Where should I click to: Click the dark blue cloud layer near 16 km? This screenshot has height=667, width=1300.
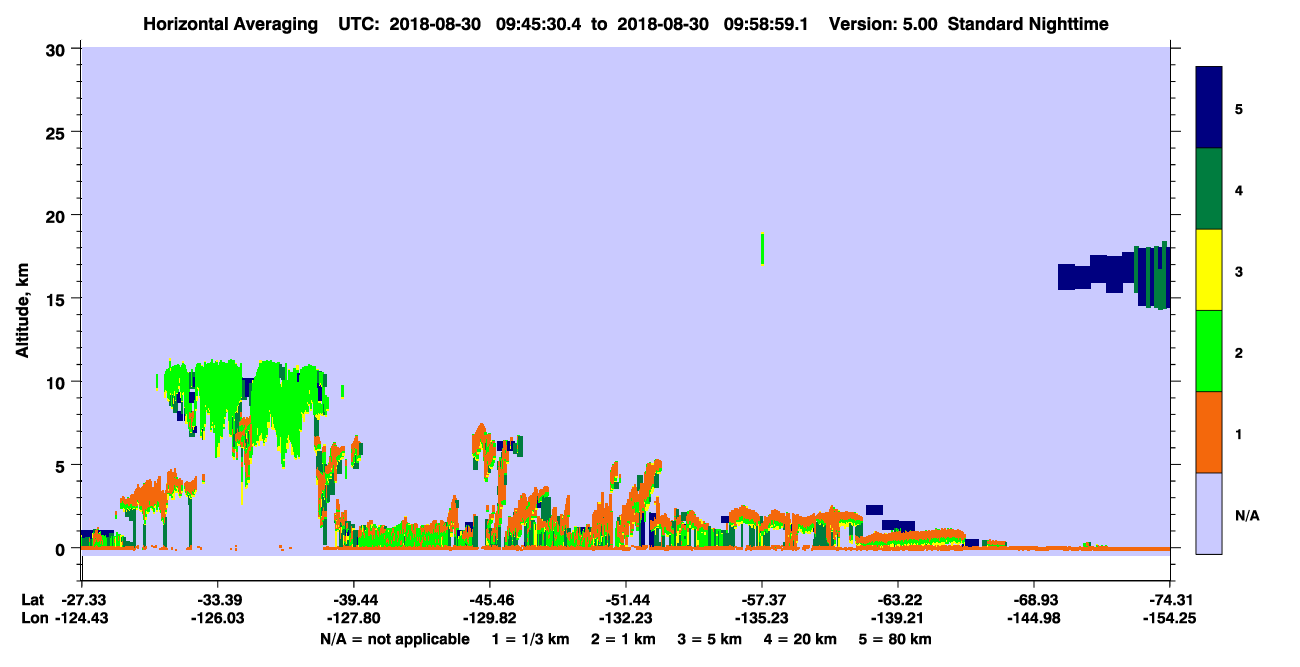[x=1113, y=275]
